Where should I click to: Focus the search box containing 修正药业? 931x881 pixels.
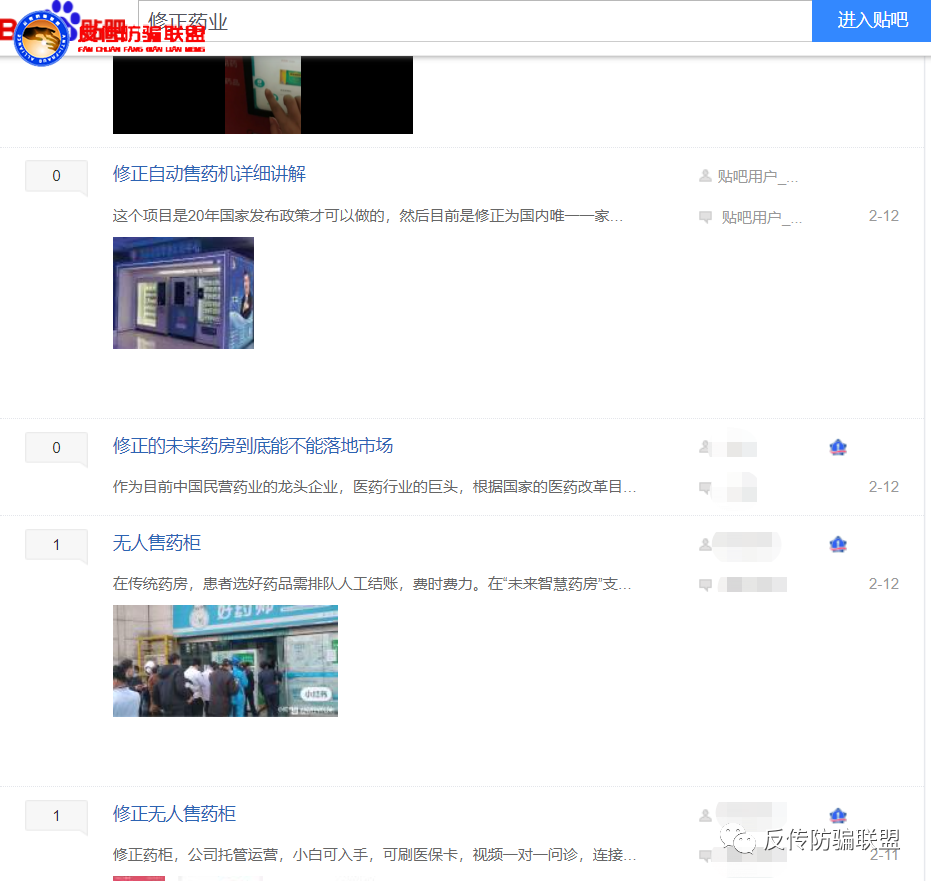475,21
